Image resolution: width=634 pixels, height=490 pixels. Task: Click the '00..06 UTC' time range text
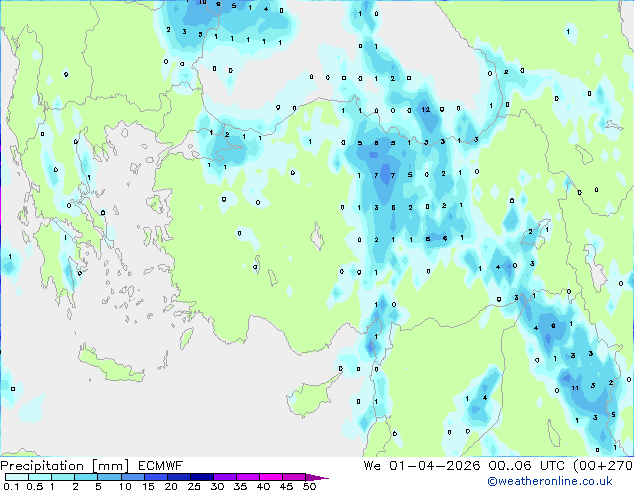[x=525, y=466]
